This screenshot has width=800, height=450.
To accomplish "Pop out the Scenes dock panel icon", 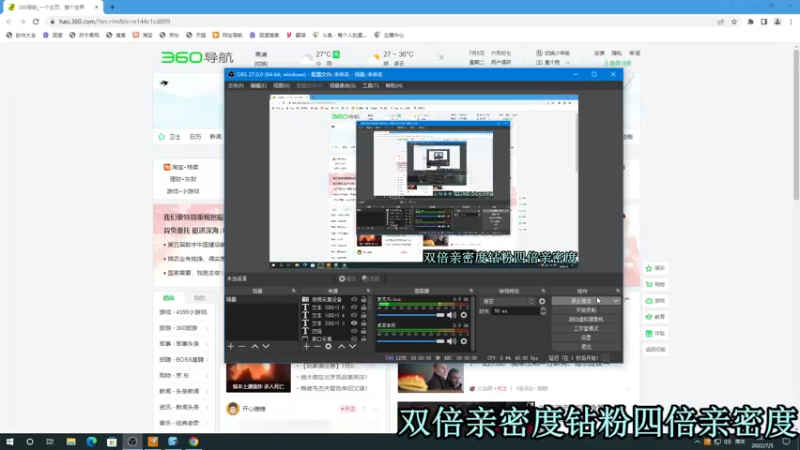I will click(x=293, y=291).
